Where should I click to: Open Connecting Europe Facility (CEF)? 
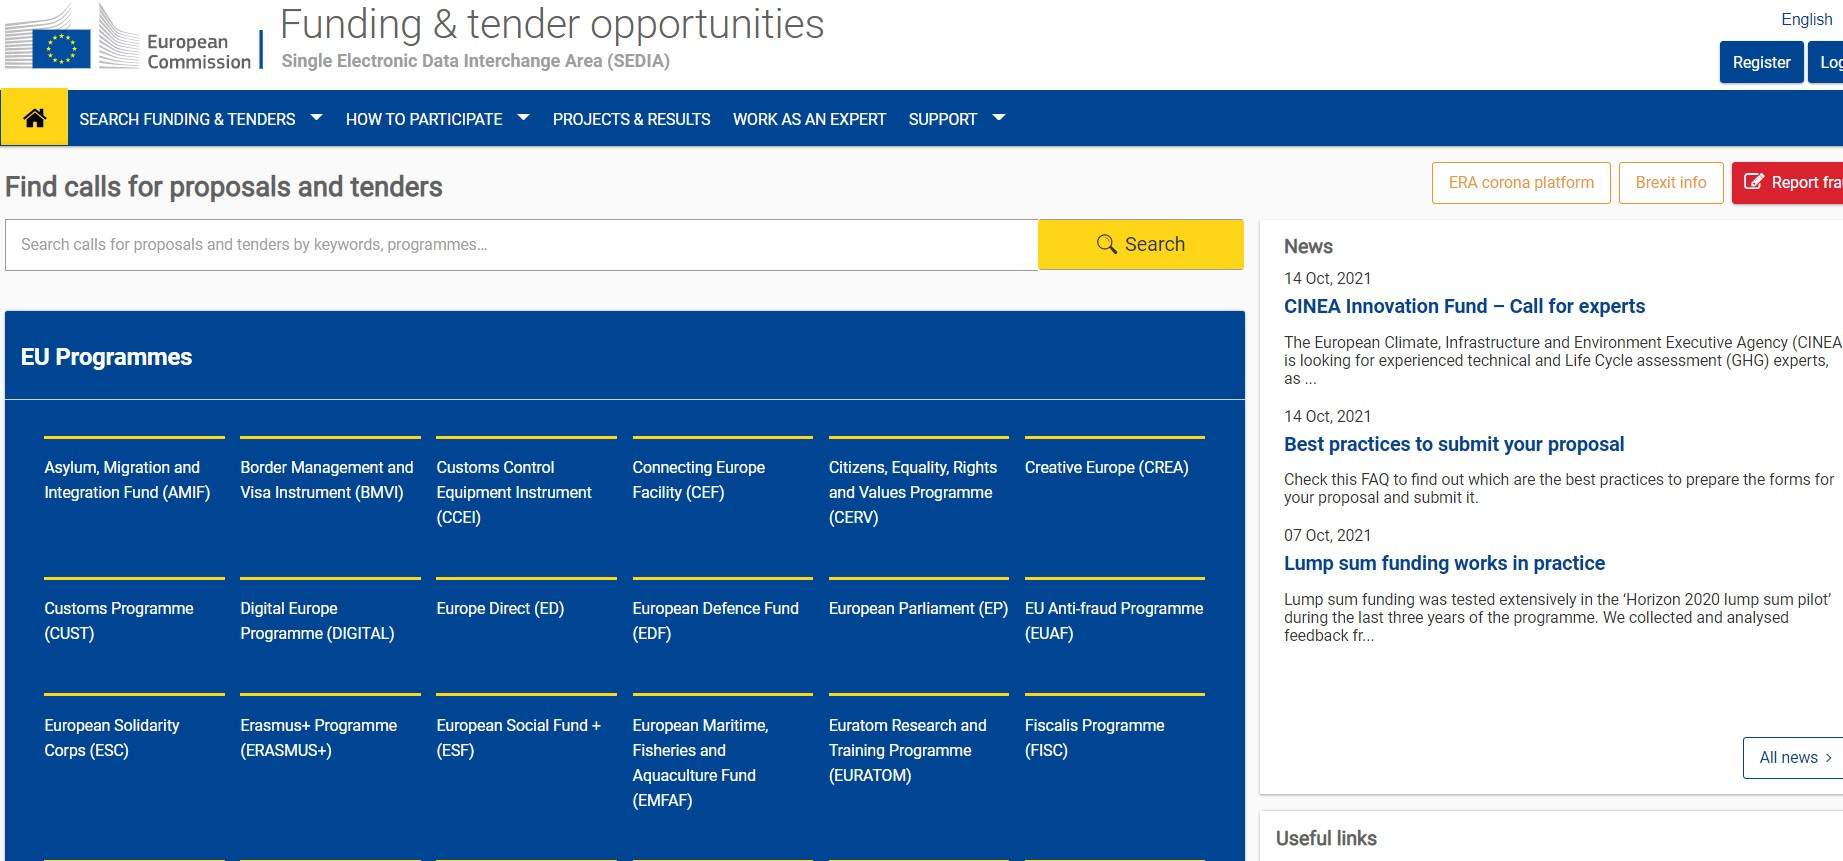[698, 480]
